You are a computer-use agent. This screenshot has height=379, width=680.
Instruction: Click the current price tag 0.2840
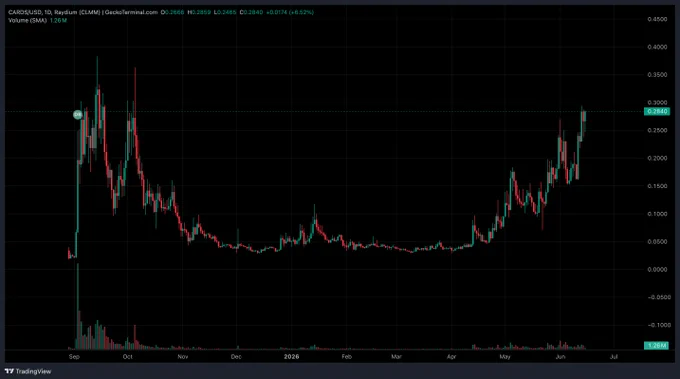[x=657, y=111]
